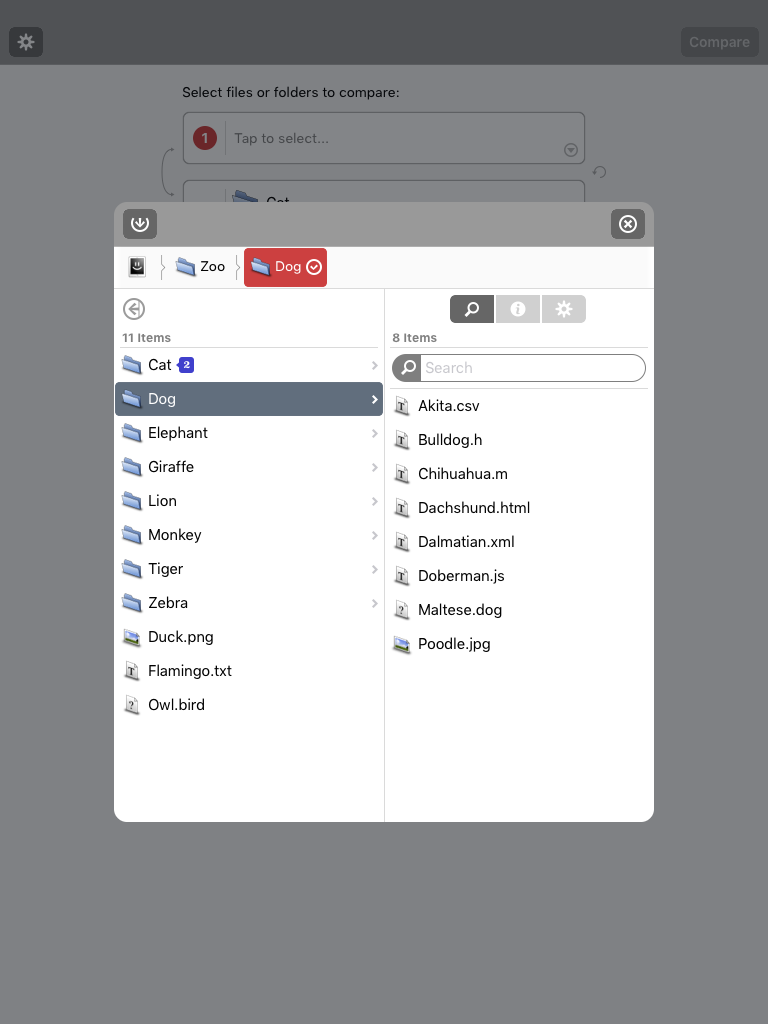The height and width of the screenshot is (1024, 768).
Task: Switch to the settings gear tab
Action: pyautogui.click(x=564, y=309)
